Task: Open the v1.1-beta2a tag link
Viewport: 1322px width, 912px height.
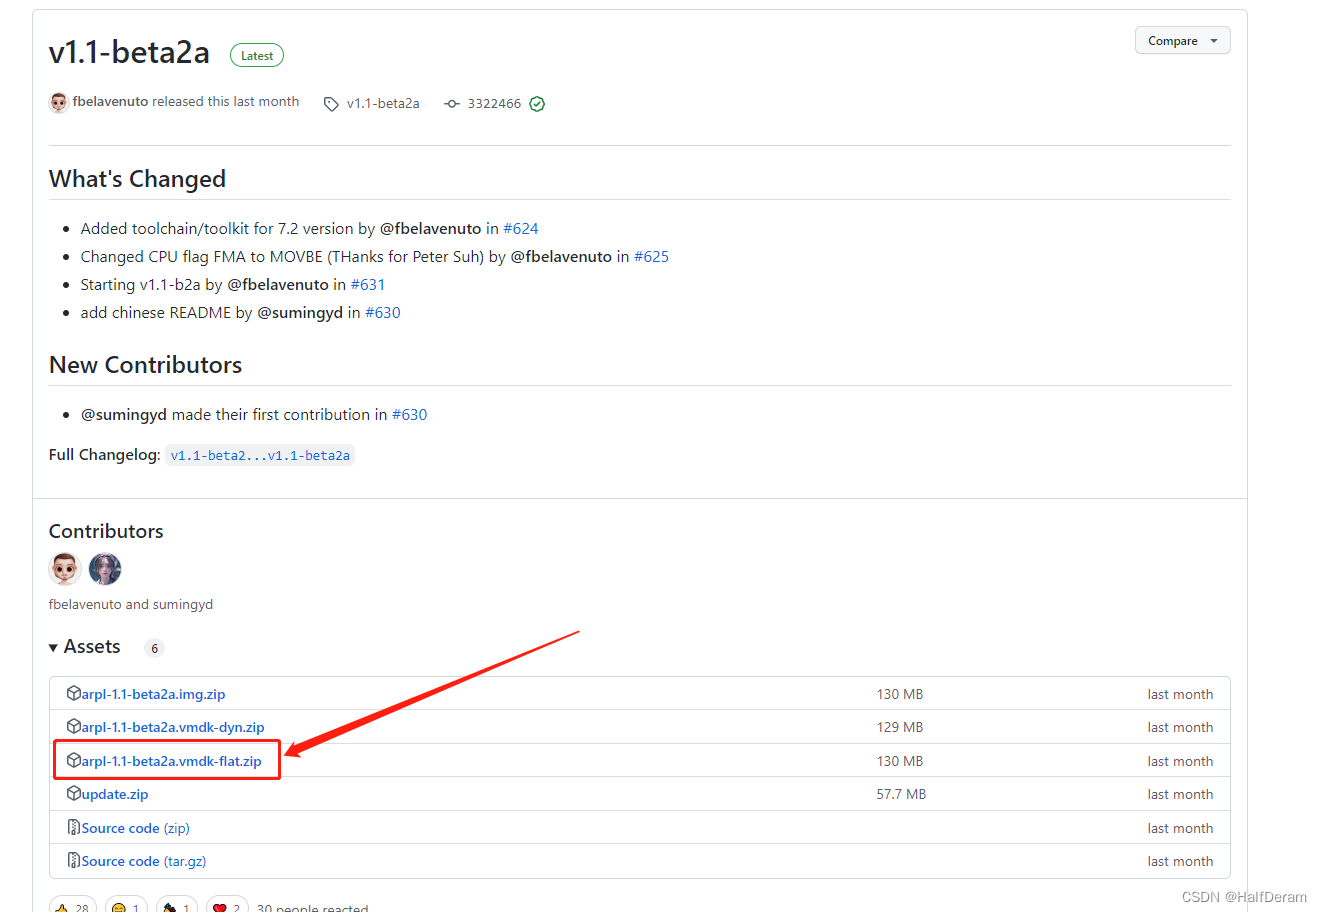Action: [x=383, y=104]
